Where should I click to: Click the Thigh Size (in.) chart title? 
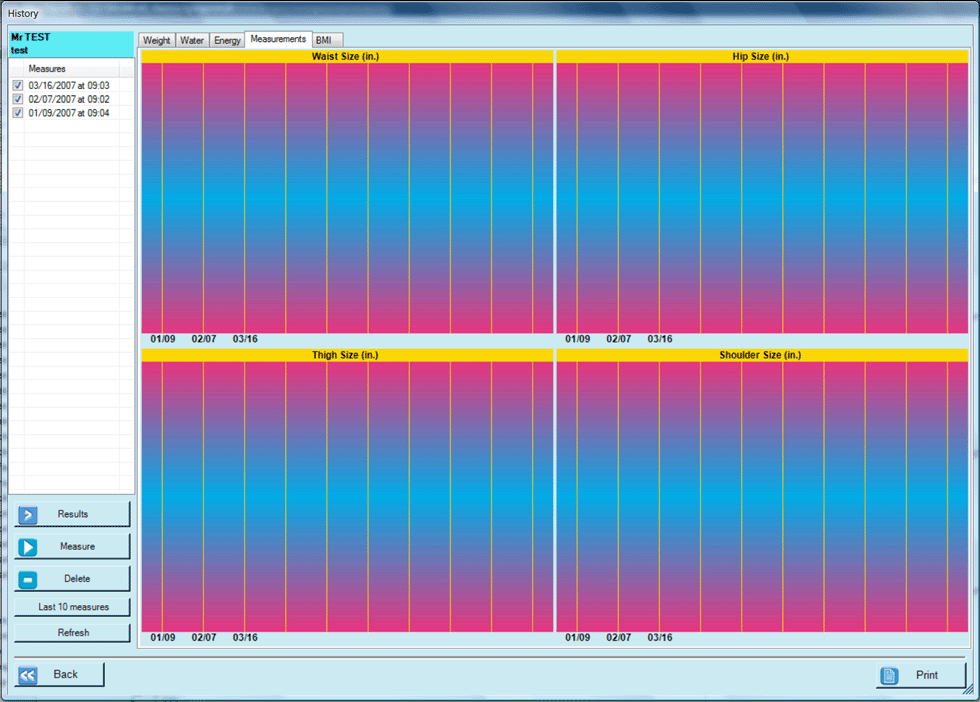345,355
